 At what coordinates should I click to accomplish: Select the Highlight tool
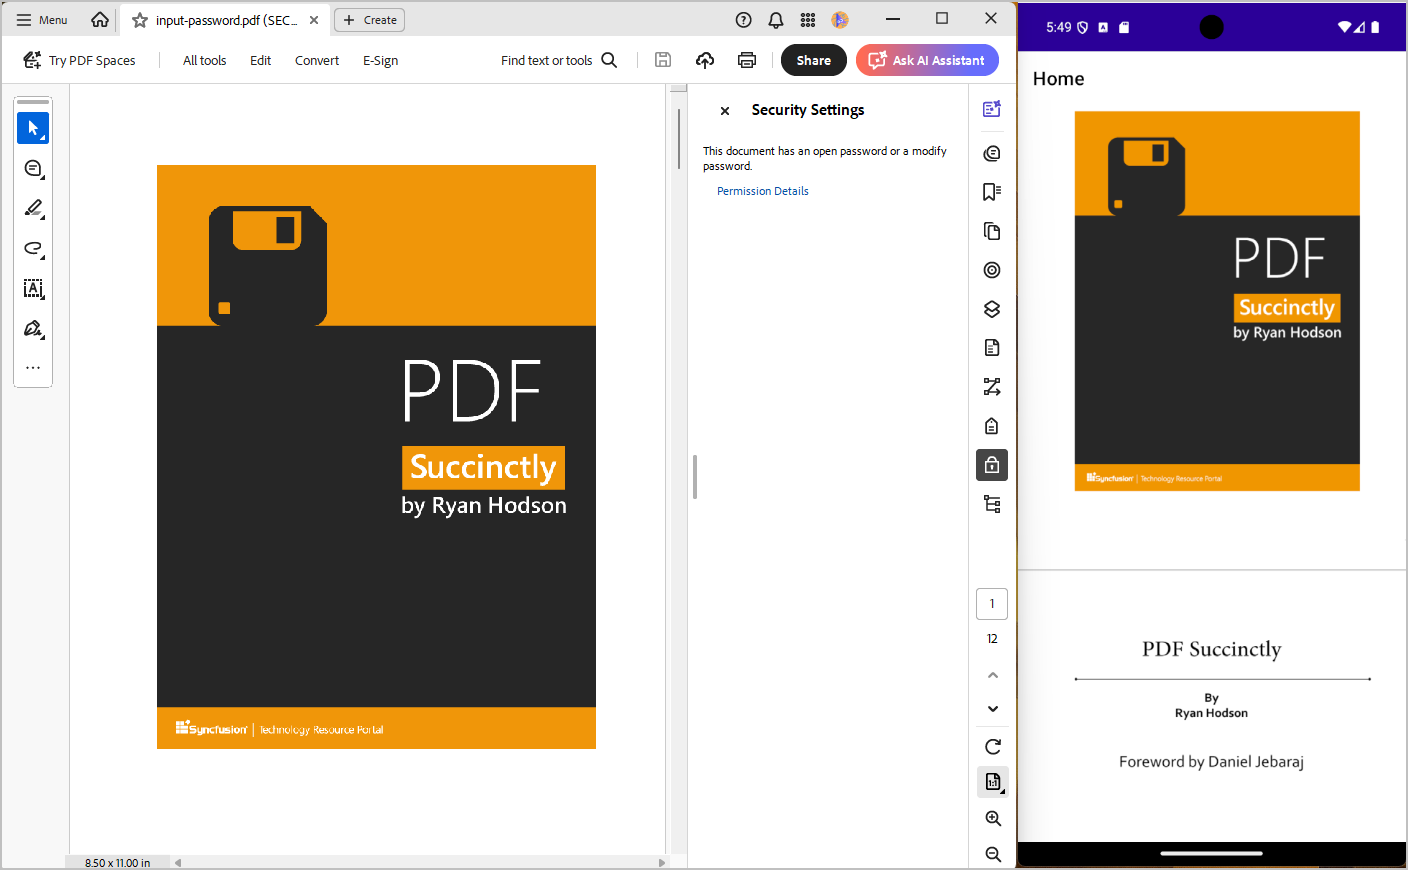[33, 208]
